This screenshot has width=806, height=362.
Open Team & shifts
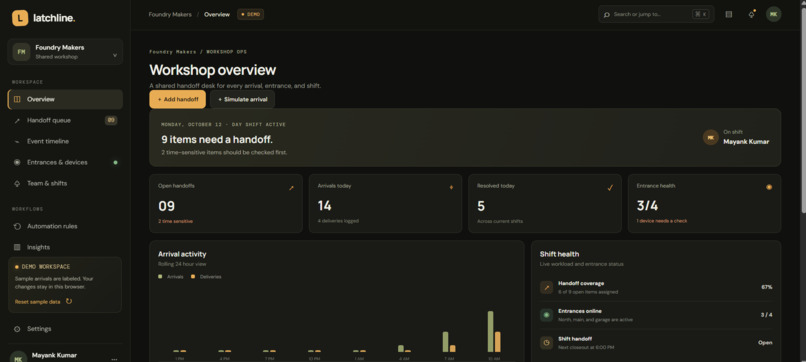click(x=65, y=184)
